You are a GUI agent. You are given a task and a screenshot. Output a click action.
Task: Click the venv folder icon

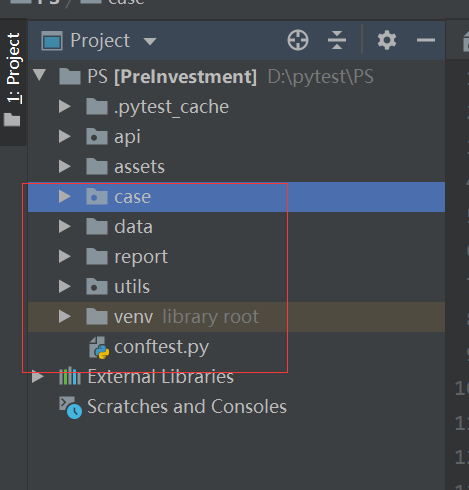click(97, 316)
